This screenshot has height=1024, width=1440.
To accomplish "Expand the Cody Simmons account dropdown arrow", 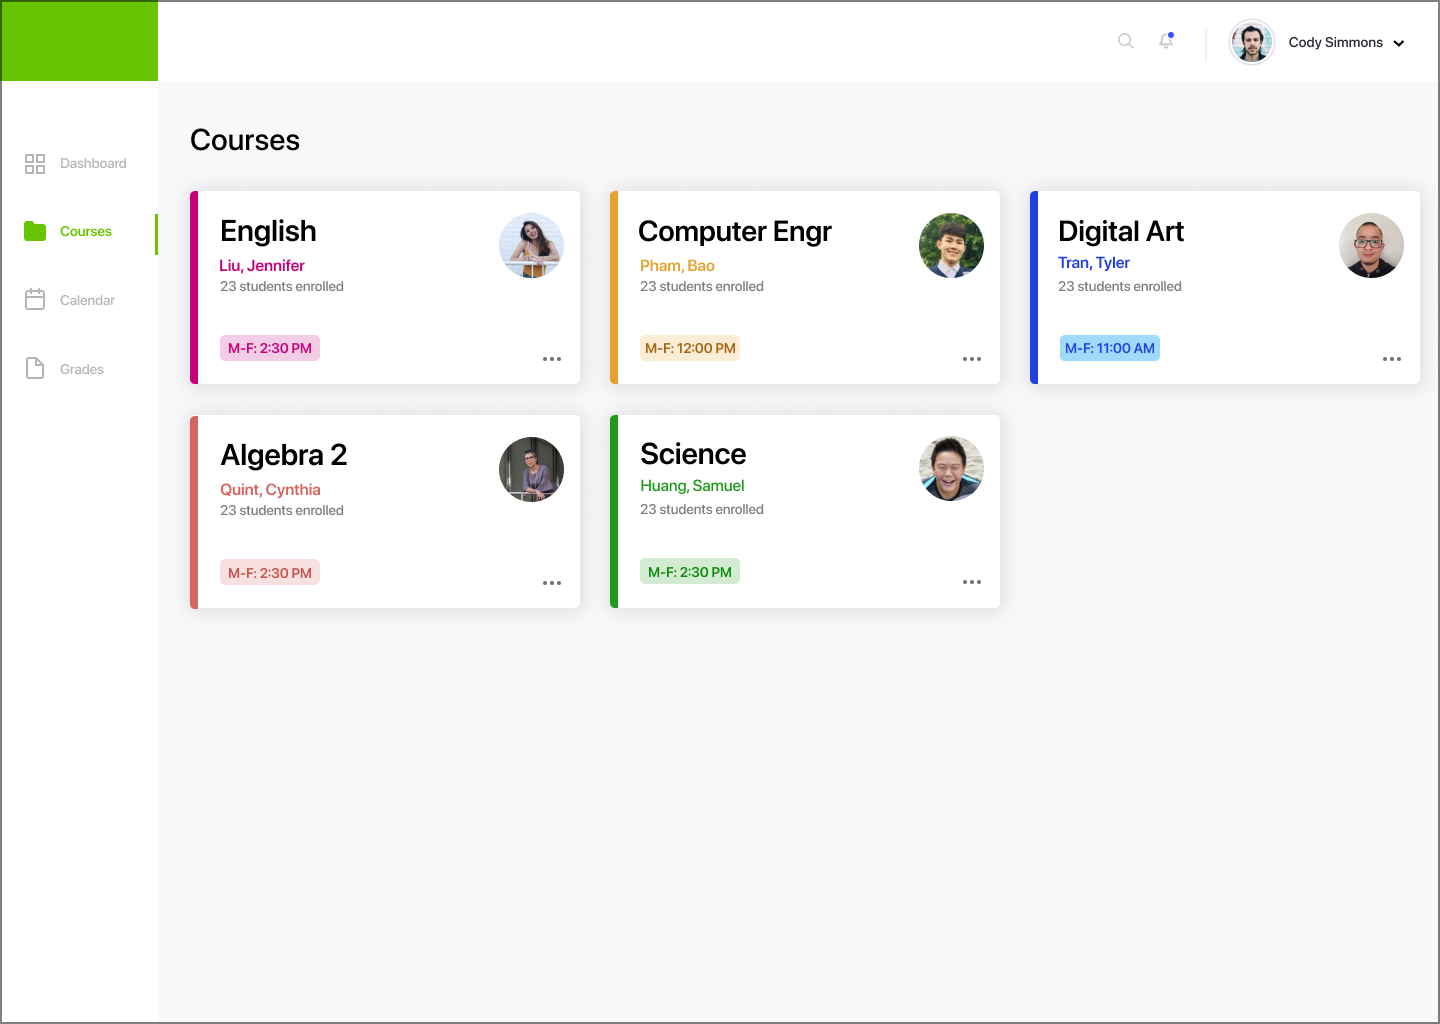I will pos(1399,43).
